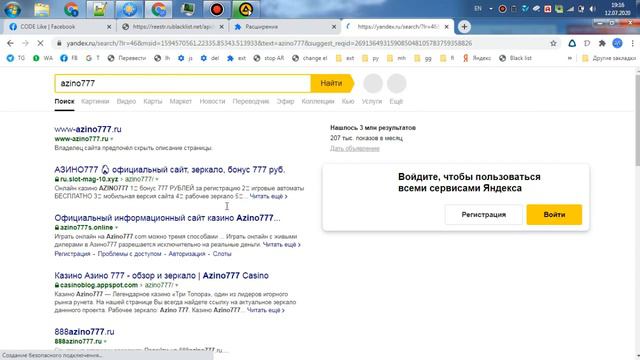
Task: Select the Новости search tab
Action: pos(212,101)
